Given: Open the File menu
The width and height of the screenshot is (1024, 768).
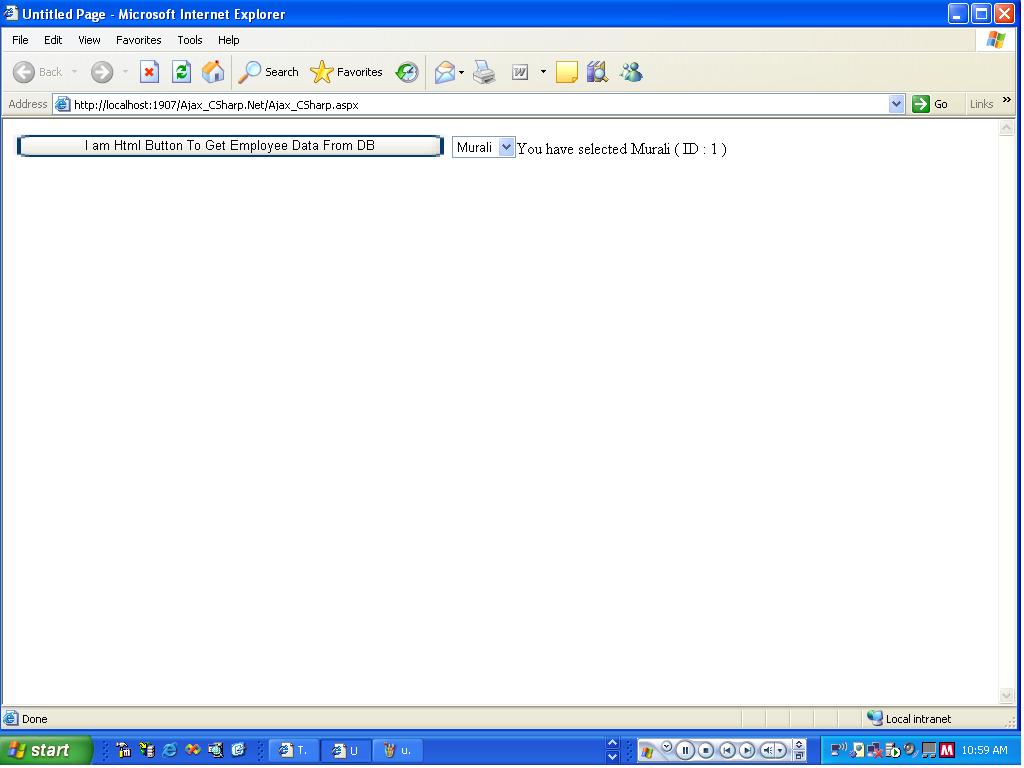Looking at the screenshot, I should 20,40.
